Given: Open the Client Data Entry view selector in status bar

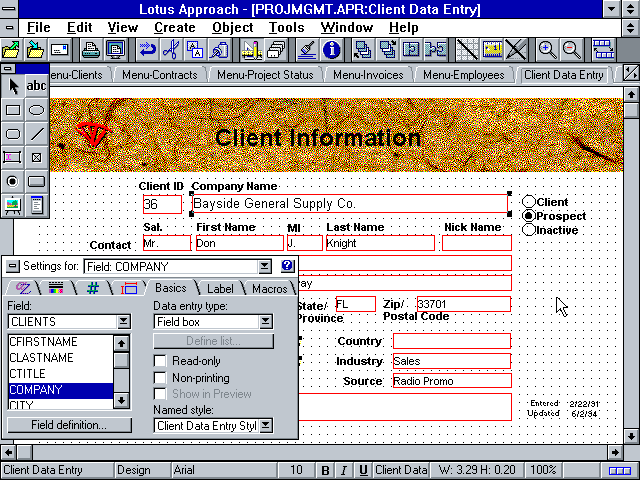Looking at the screenshot, I should [x=57, y=470].
